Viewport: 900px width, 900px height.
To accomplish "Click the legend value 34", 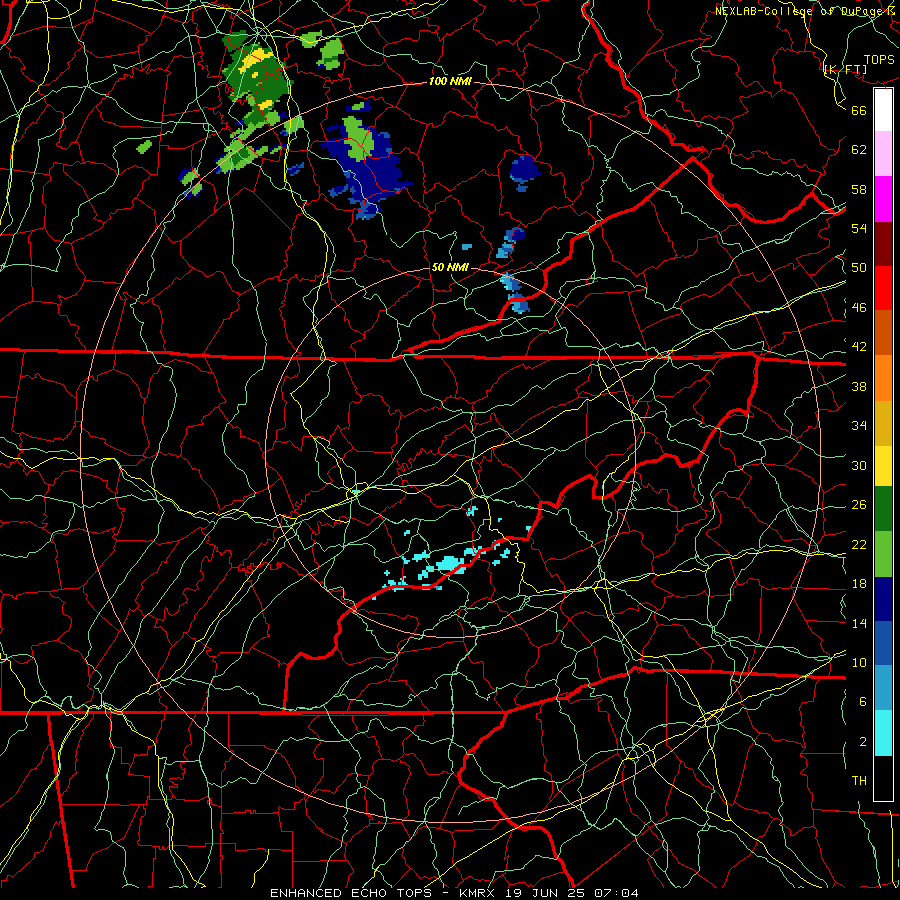I will pyautogui.click(x=859, y=426).
